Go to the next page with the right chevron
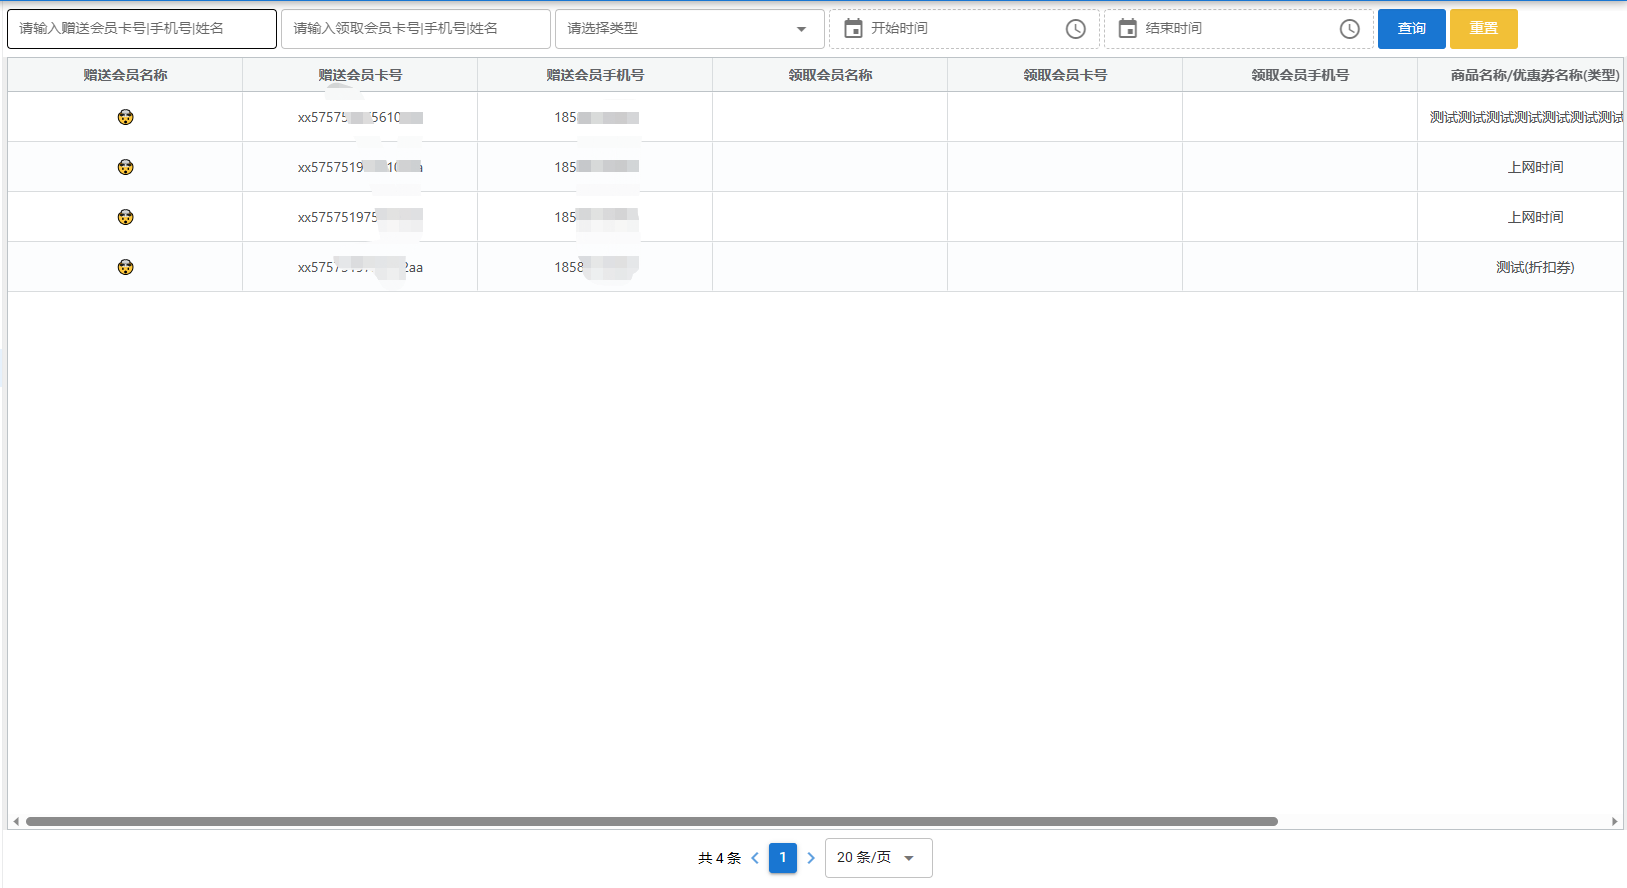Viewport: 1627px width, 888px height. click(x=811, y=858)
